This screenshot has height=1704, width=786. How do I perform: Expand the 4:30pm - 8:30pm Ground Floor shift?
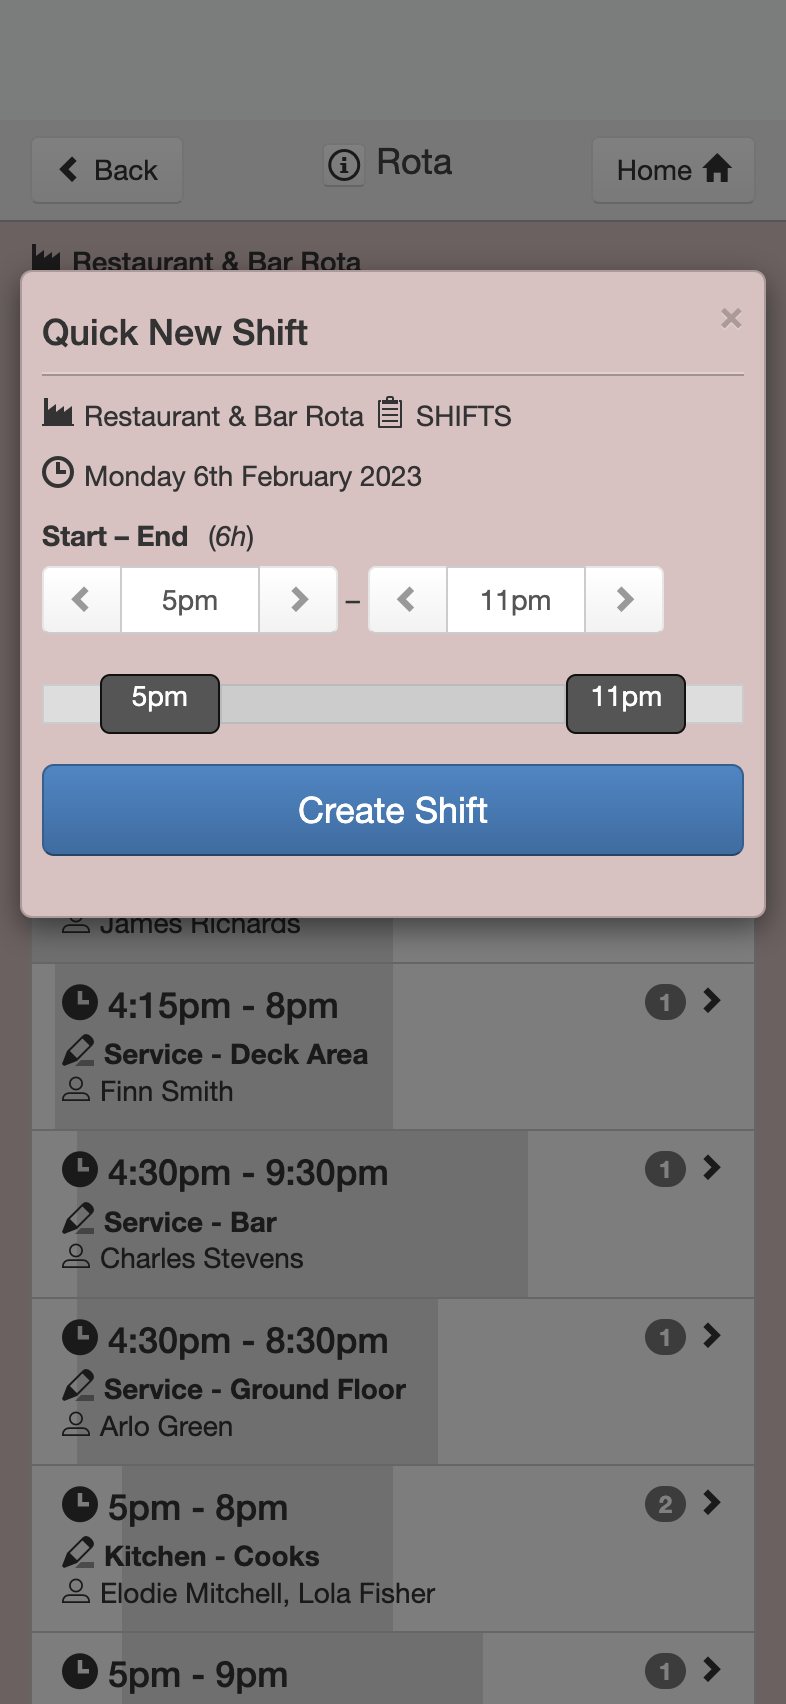(x=712, y=1336)
